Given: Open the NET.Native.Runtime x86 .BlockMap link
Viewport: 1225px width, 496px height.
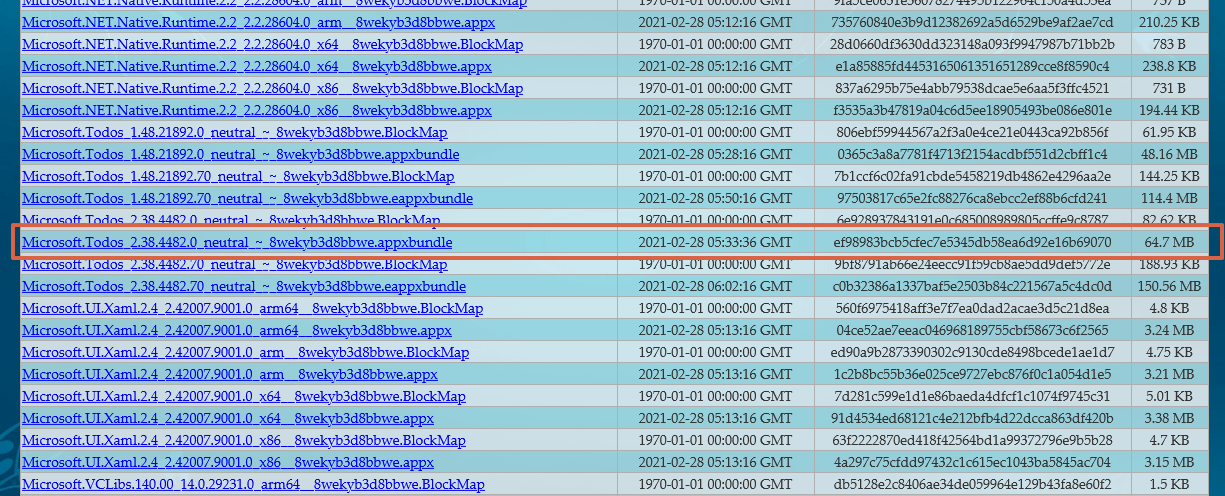Looking at the screenshot, I should coord(272,88).
